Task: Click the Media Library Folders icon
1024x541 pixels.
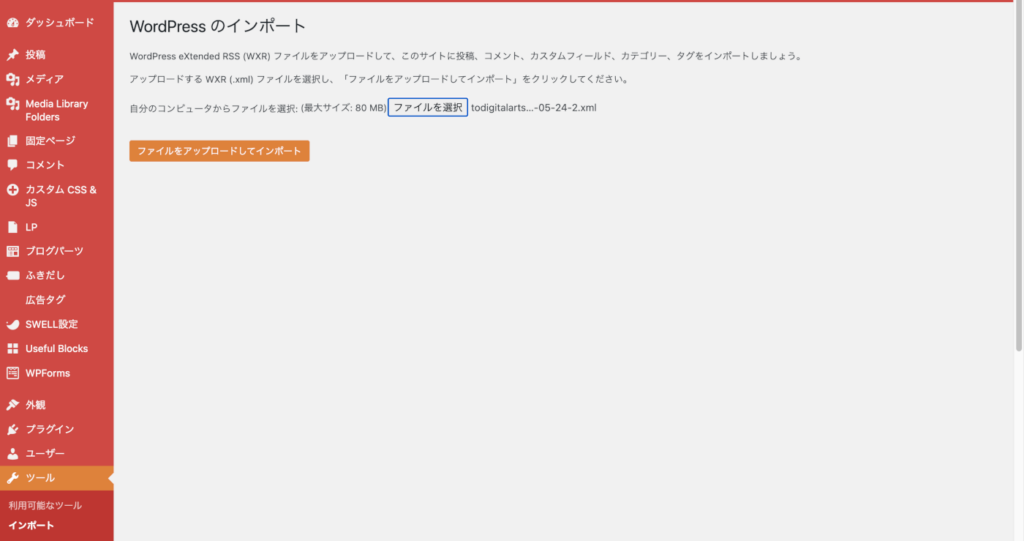Action: (x=12, y=104)
